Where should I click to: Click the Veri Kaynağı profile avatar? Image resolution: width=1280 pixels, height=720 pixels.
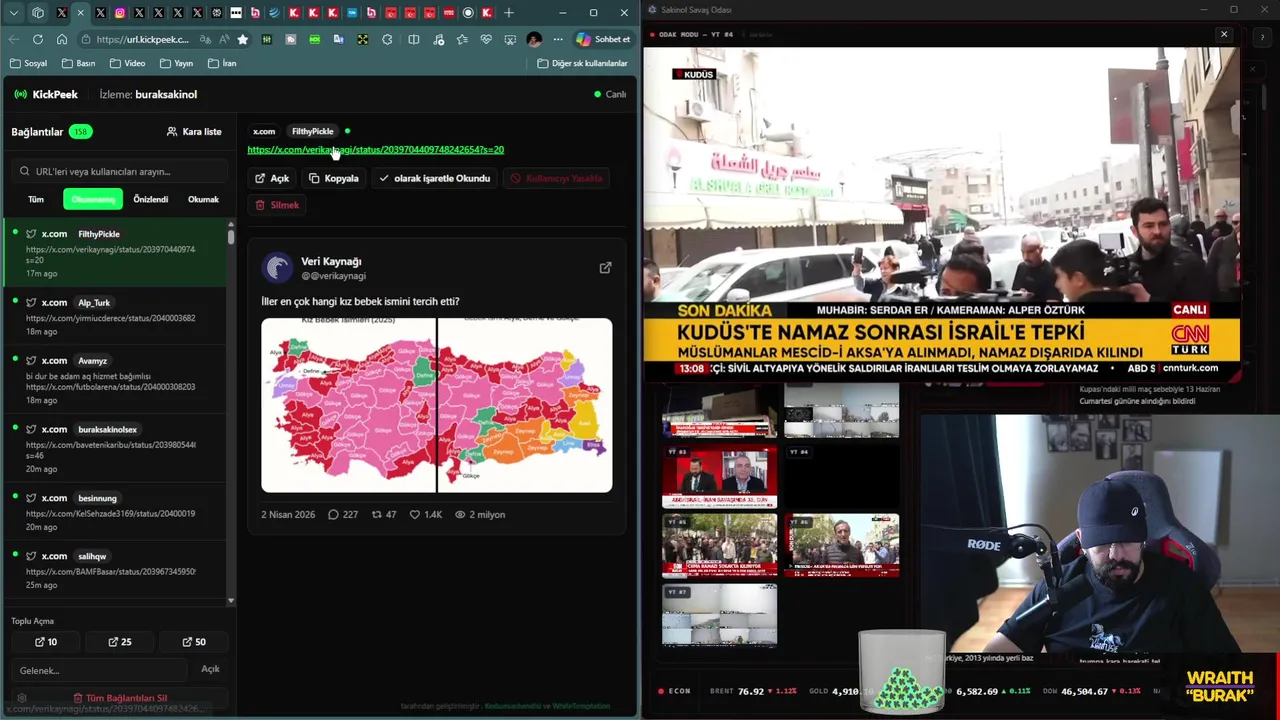coord(277,268)
